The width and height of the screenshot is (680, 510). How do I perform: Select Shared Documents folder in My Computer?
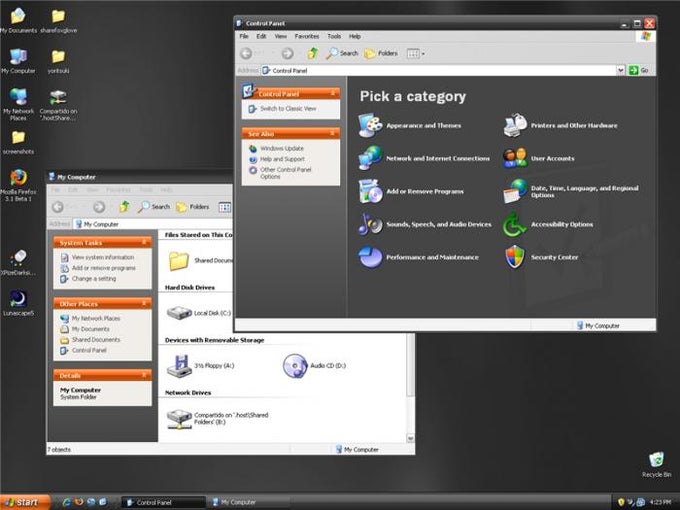[x=179, y=261]
